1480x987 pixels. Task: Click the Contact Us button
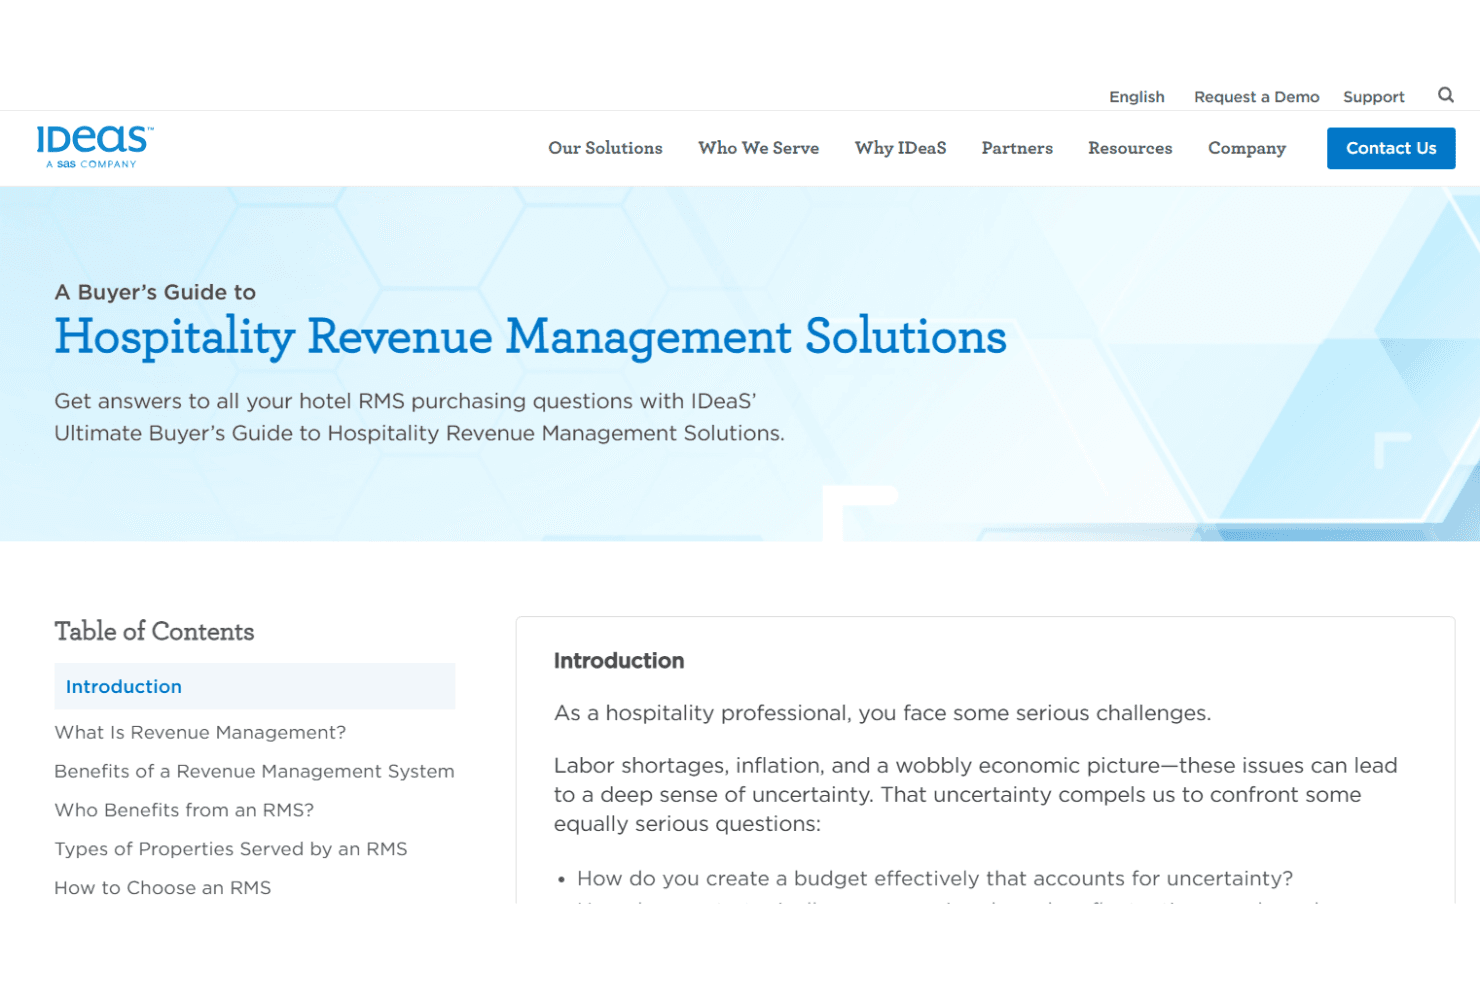1391,148
